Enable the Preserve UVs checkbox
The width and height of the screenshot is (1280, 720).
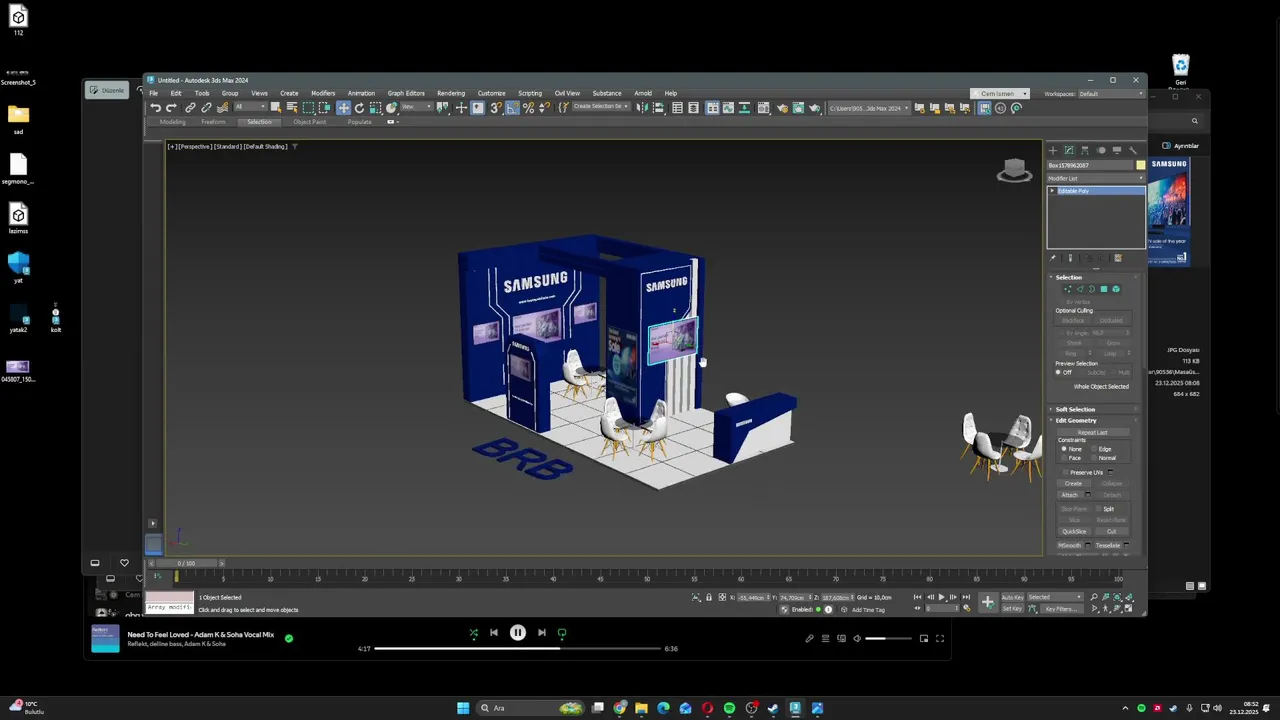[x=1065, y=472]
